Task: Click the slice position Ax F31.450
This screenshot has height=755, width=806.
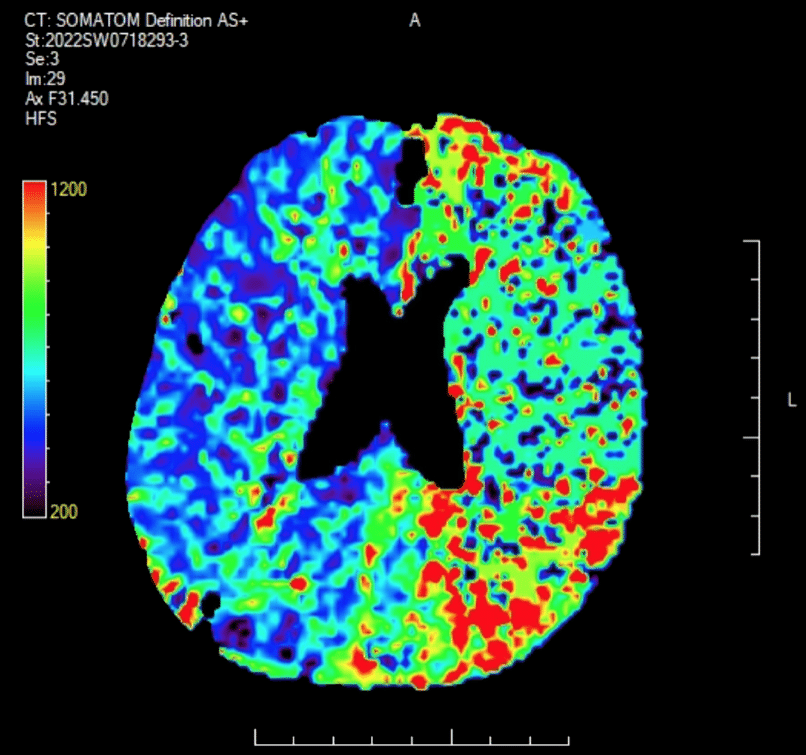Action: coord(66,98)
